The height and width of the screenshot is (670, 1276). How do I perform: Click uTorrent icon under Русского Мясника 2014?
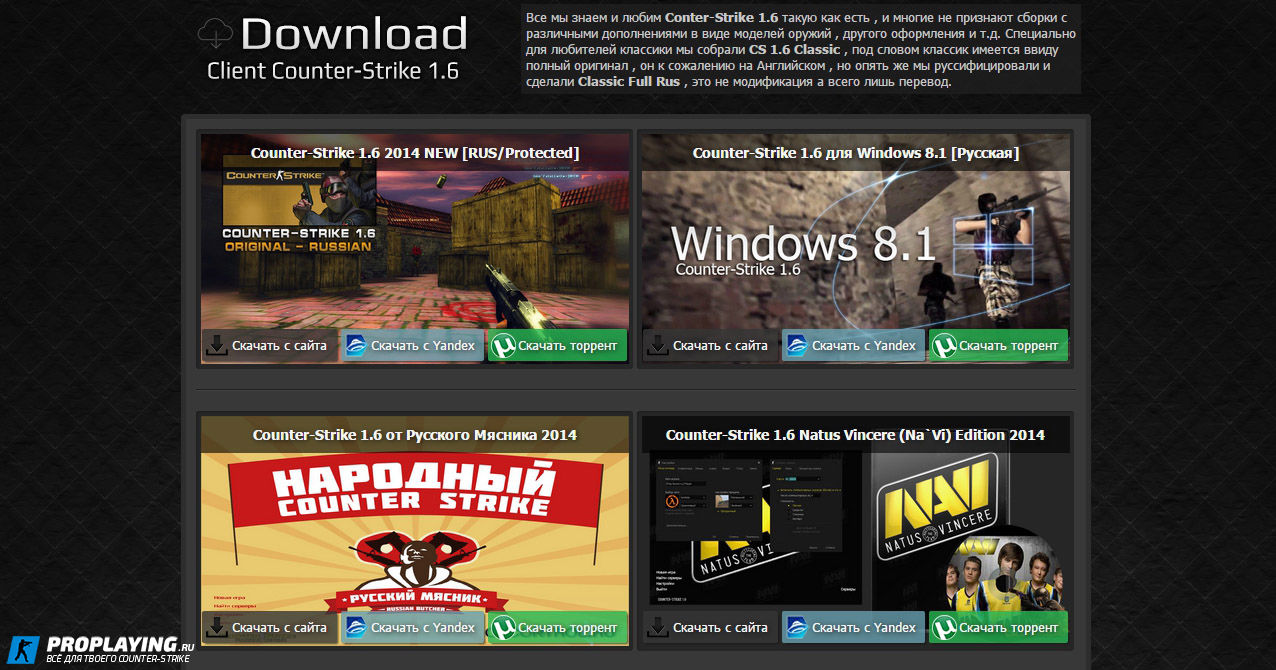click(503, 627)
